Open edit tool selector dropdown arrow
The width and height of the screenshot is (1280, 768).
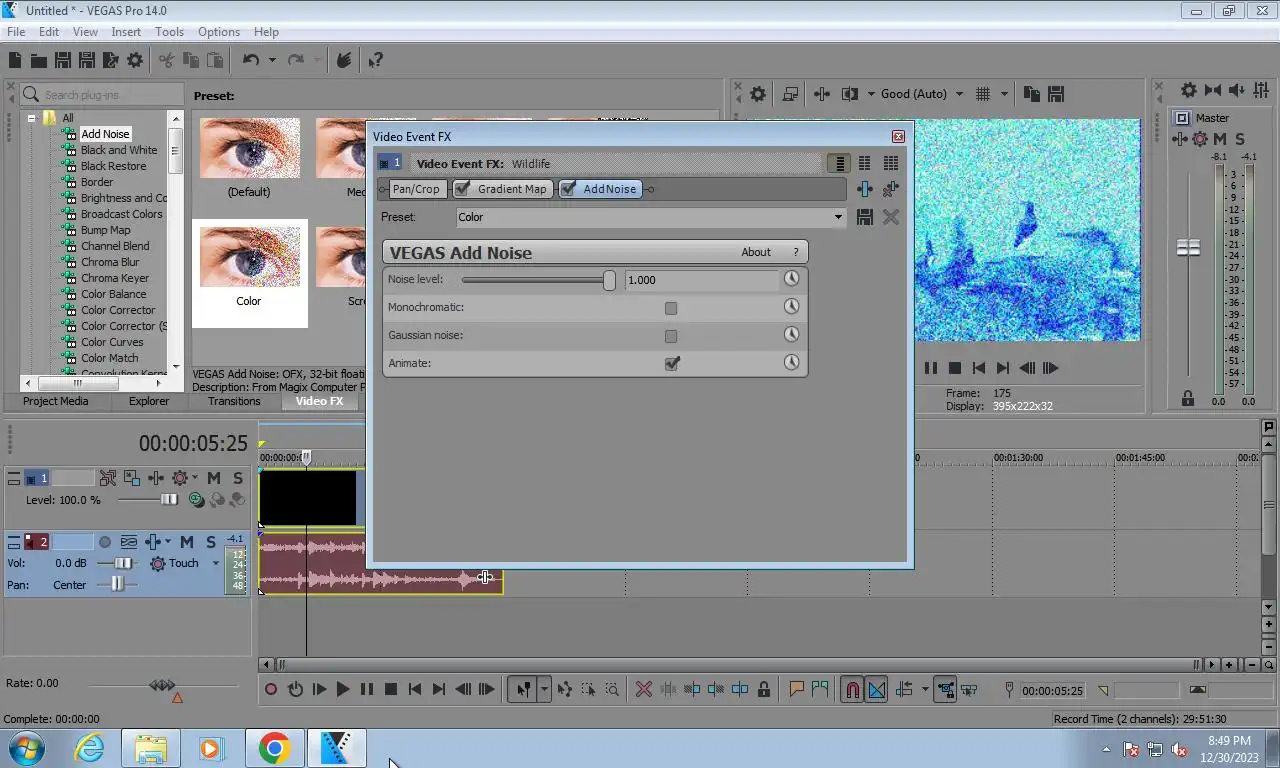pyautogui.click(x=544, y=689)
